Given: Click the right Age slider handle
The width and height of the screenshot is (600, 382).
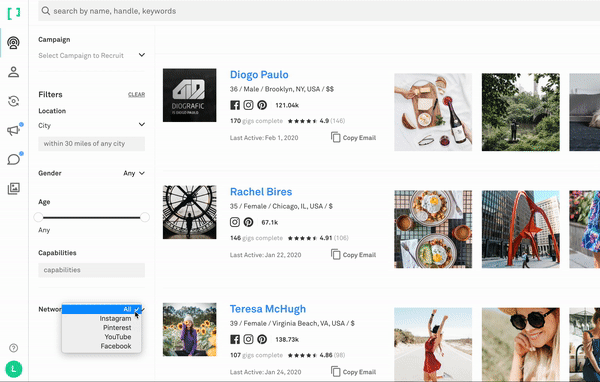Looking at the screenshot, I should [145, 217].
